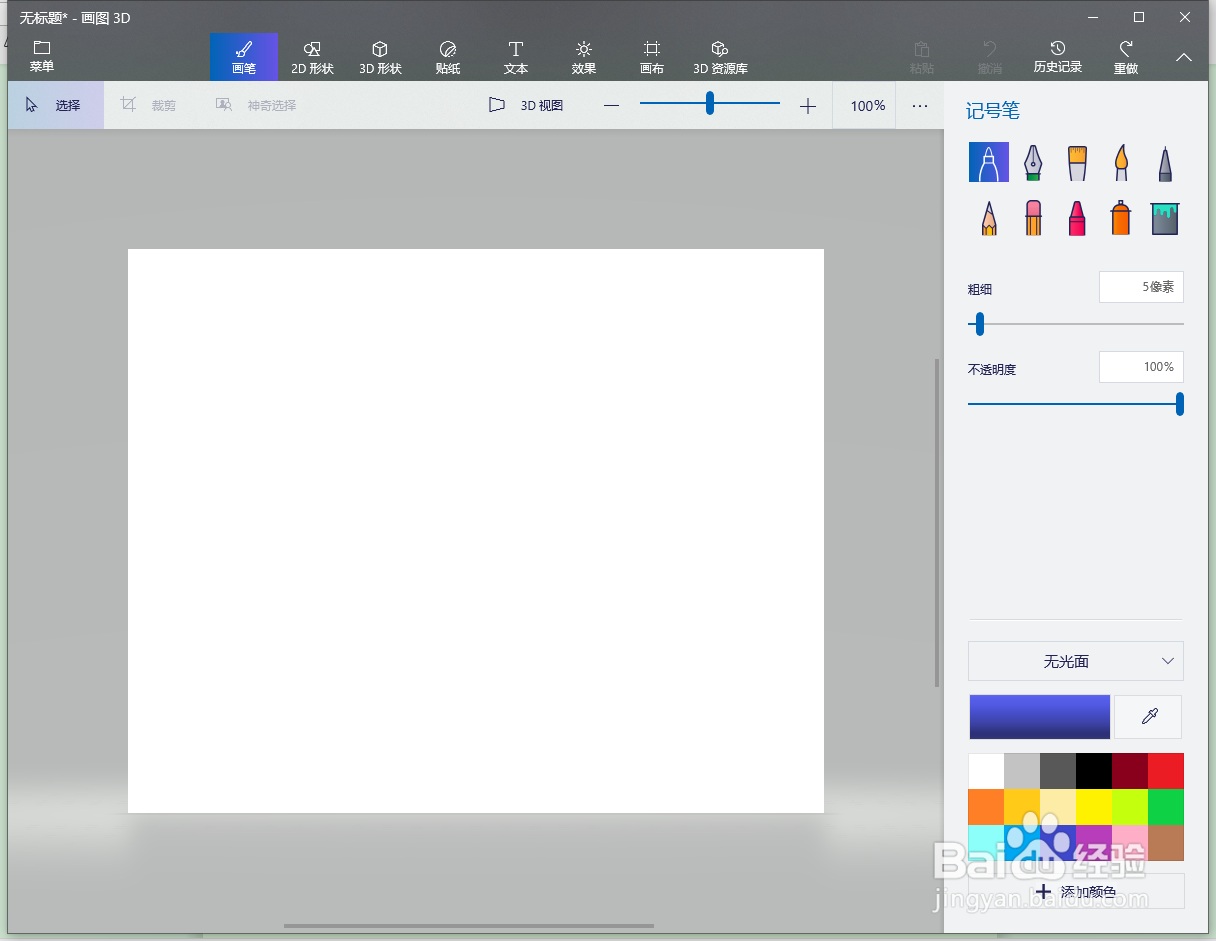Switch to the 2D 形状 tab
This screenshot has height=941, width=1216.
(312, 57)
